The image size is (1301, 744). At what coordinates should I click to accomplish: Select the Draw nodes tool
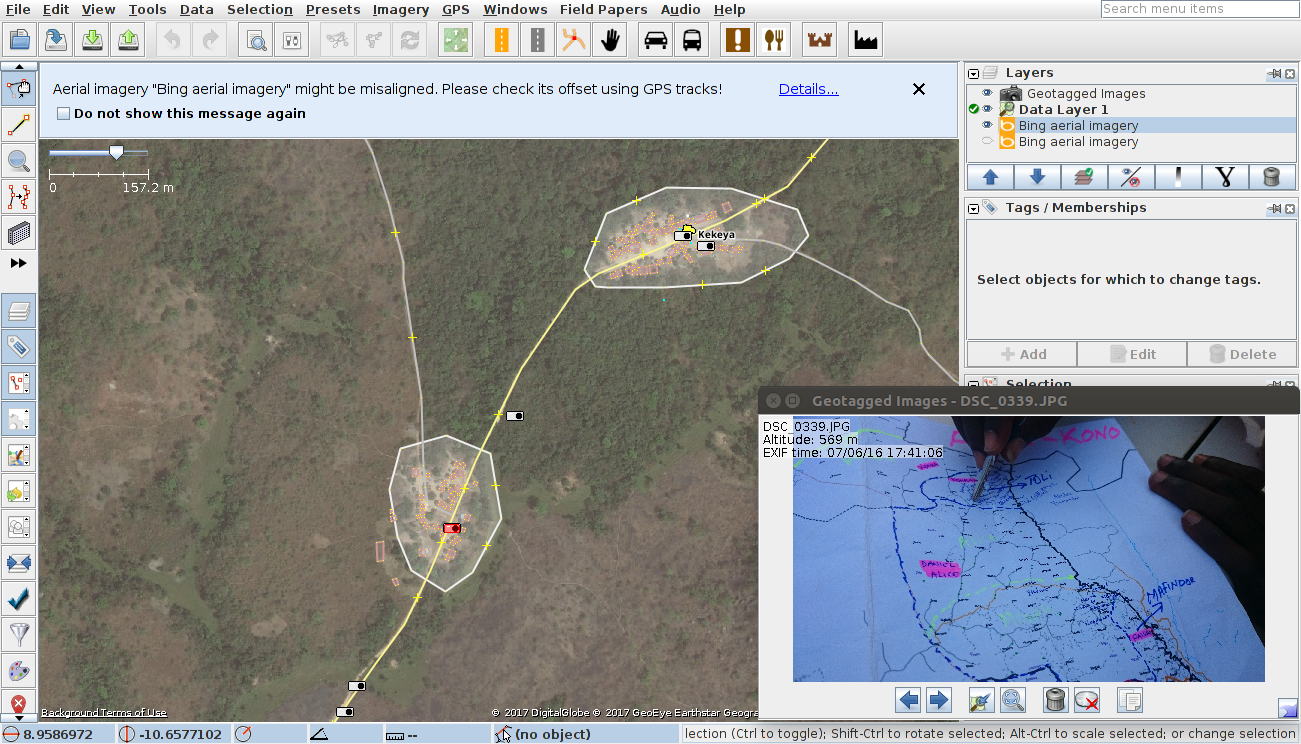19,124
